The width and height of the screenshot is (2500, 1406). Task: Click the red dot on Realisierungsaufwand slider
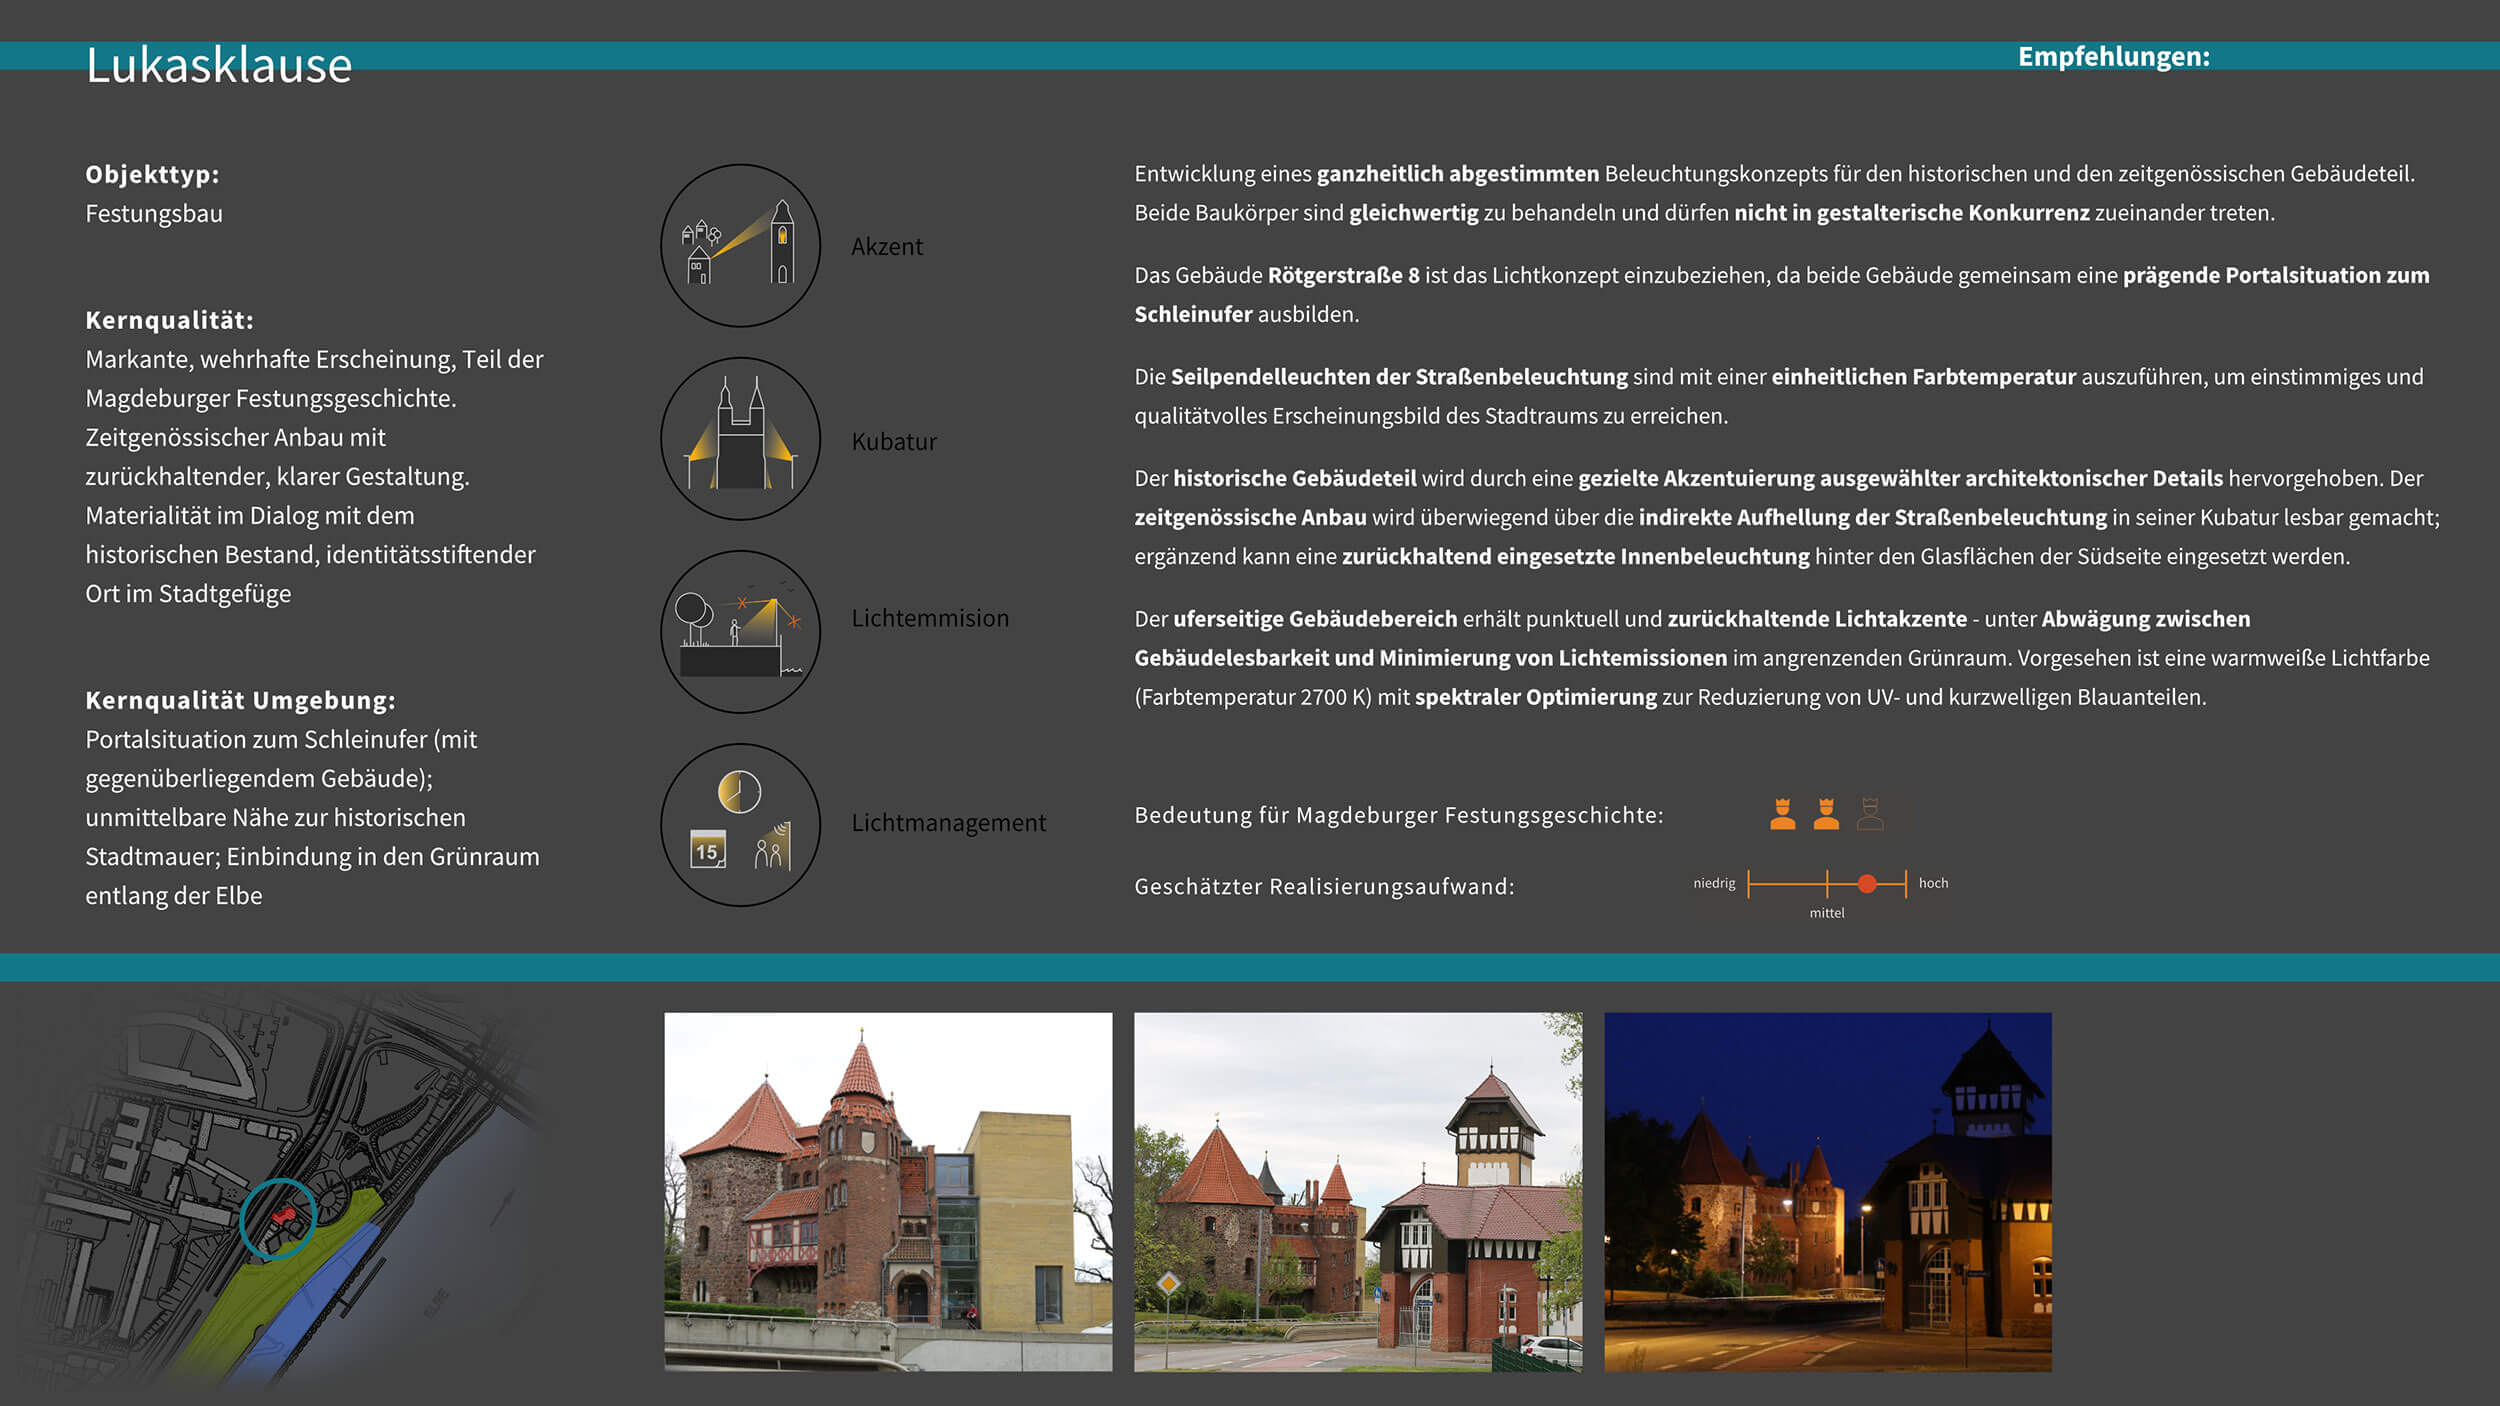pyautogui.click(x=1867, y=883)
